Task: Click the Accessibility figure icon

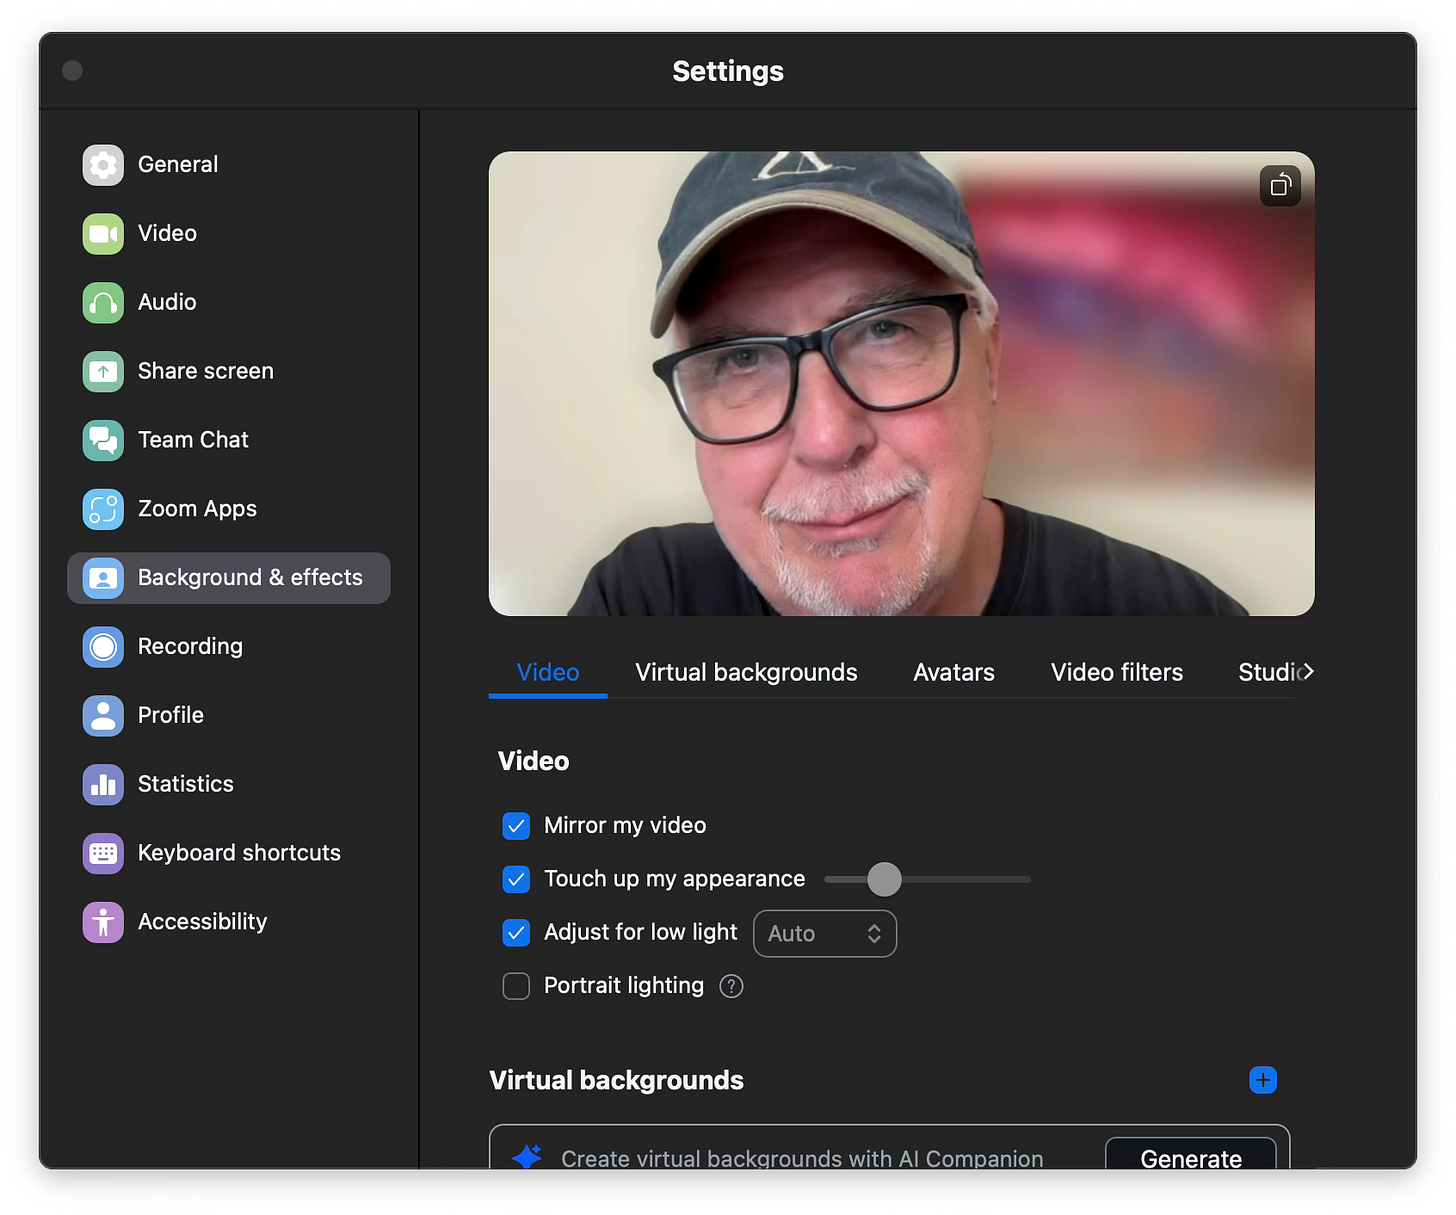Action: point(103,922)
